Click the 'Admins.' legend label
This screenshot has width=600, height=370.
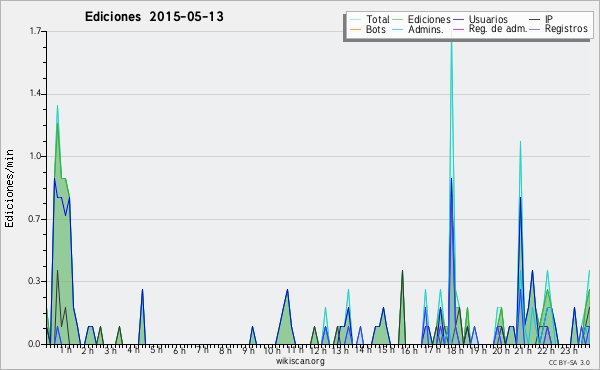pyautogui.click(x=426, y=29)
